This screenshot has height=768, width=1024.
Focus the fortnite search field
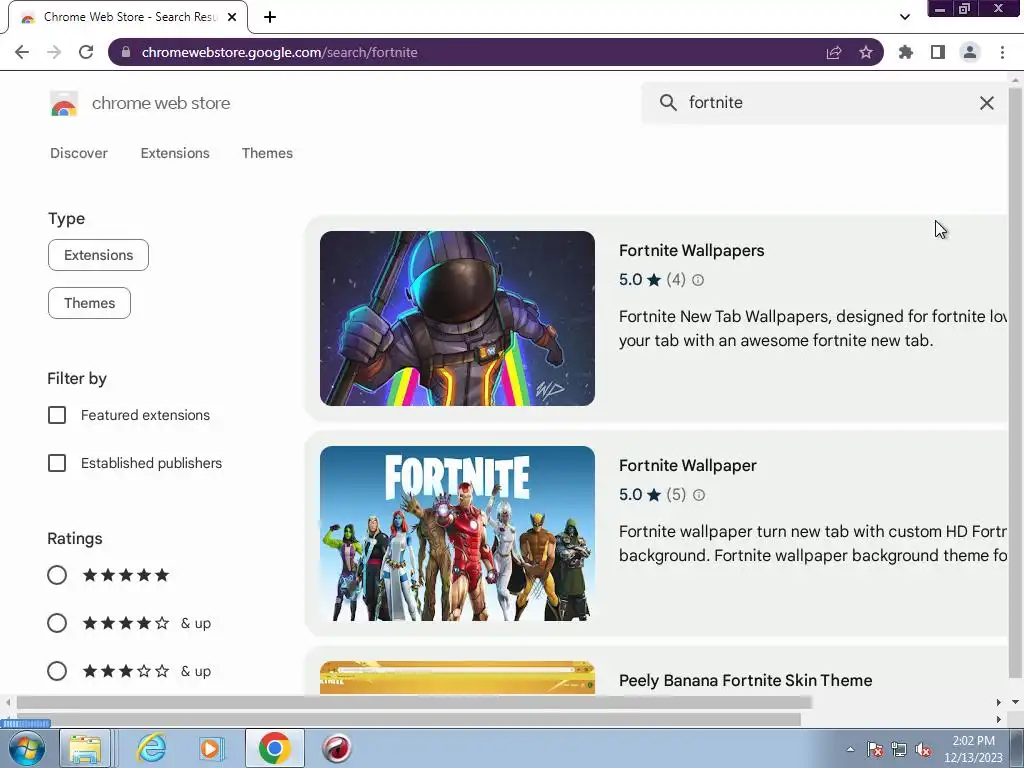[826, 103]
